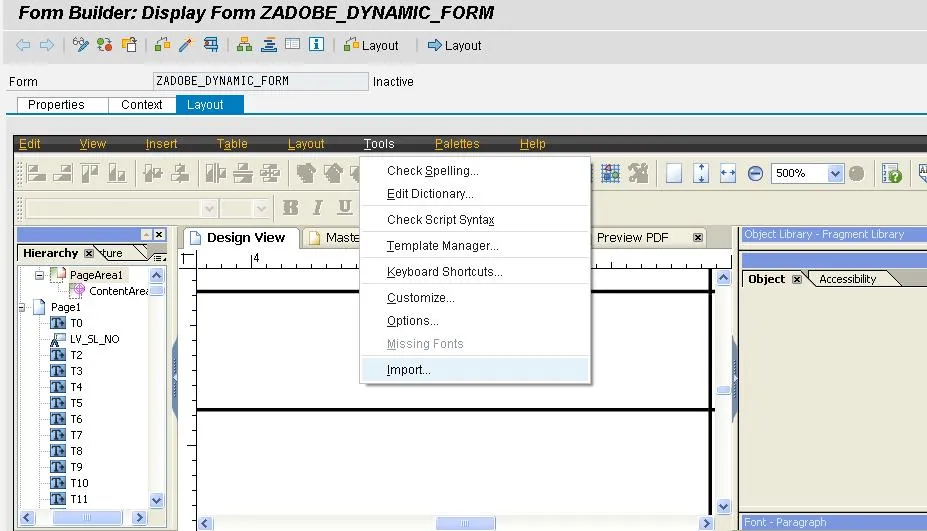Open the Insert menu

161,144
